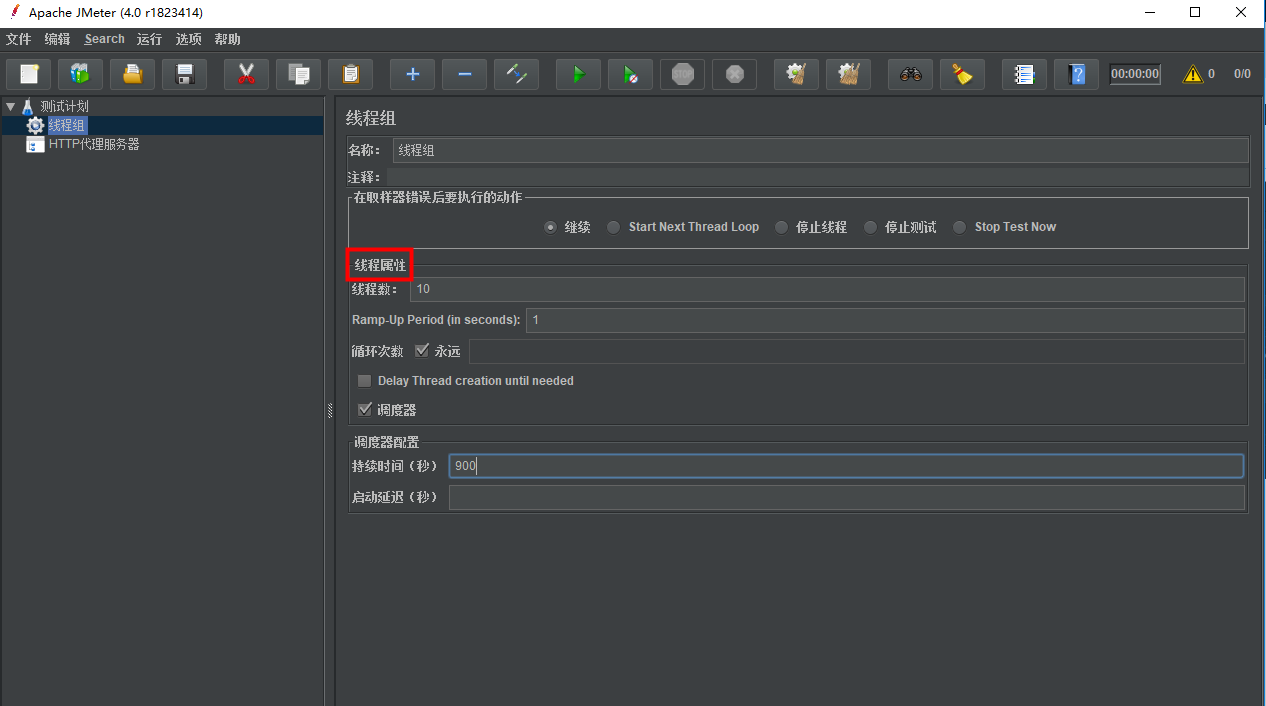Viewport: 1266px width, 706px height.
Task: Click the 循环次数 loop count field
Action: point(857,351)
